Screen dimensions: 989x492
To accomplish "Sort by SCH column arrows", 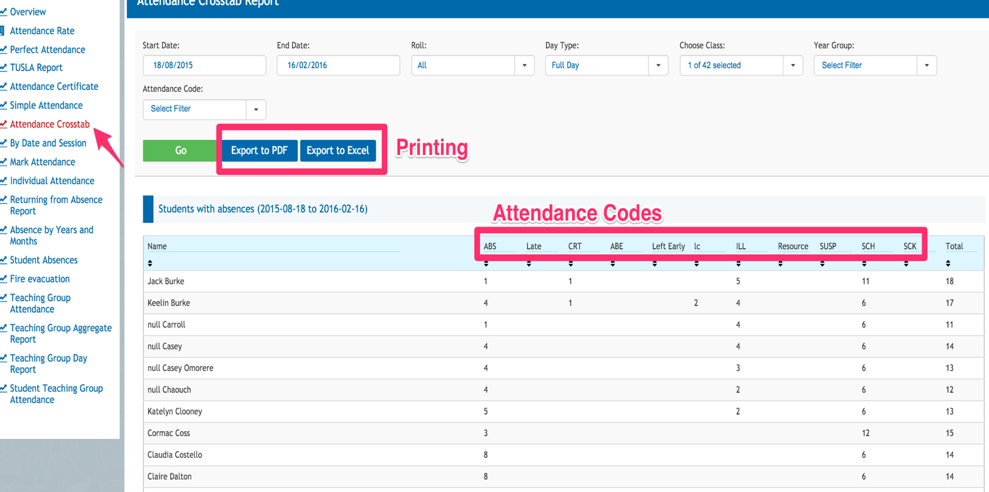I will pos(865,263).
